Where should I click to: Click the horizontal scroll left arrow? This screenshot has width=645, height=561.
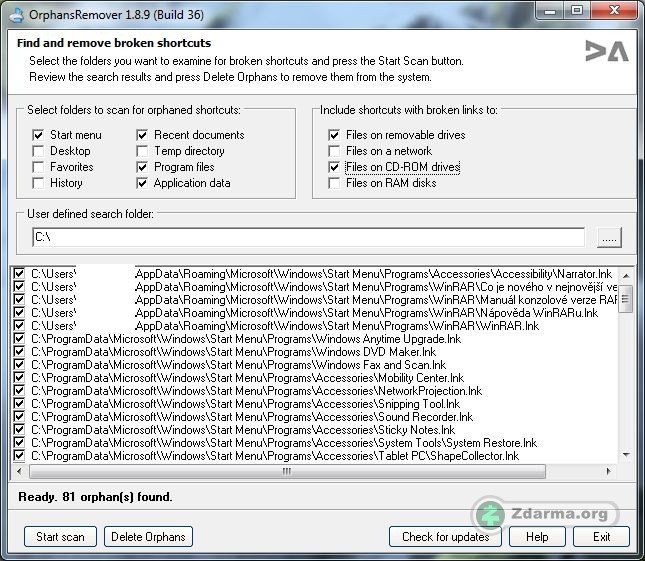(x=19, y=471)
